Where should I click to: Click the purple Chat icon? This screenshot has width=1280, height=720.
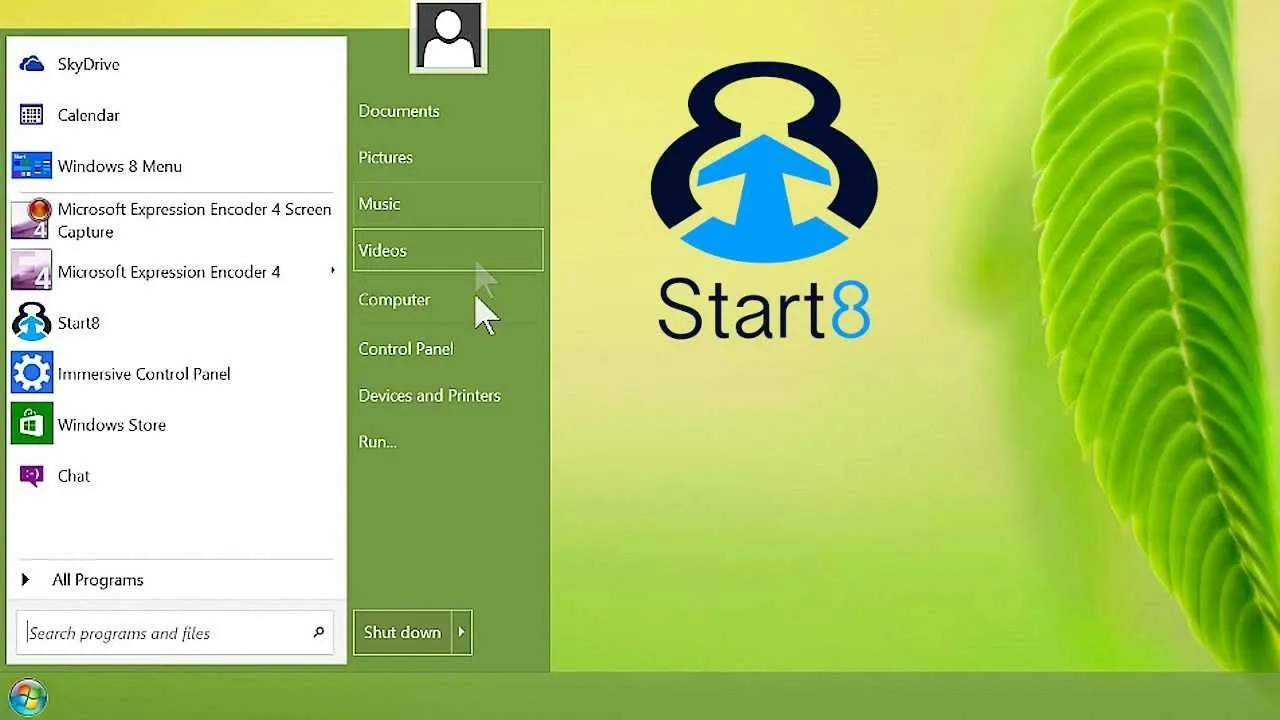(x=32, y=476)
